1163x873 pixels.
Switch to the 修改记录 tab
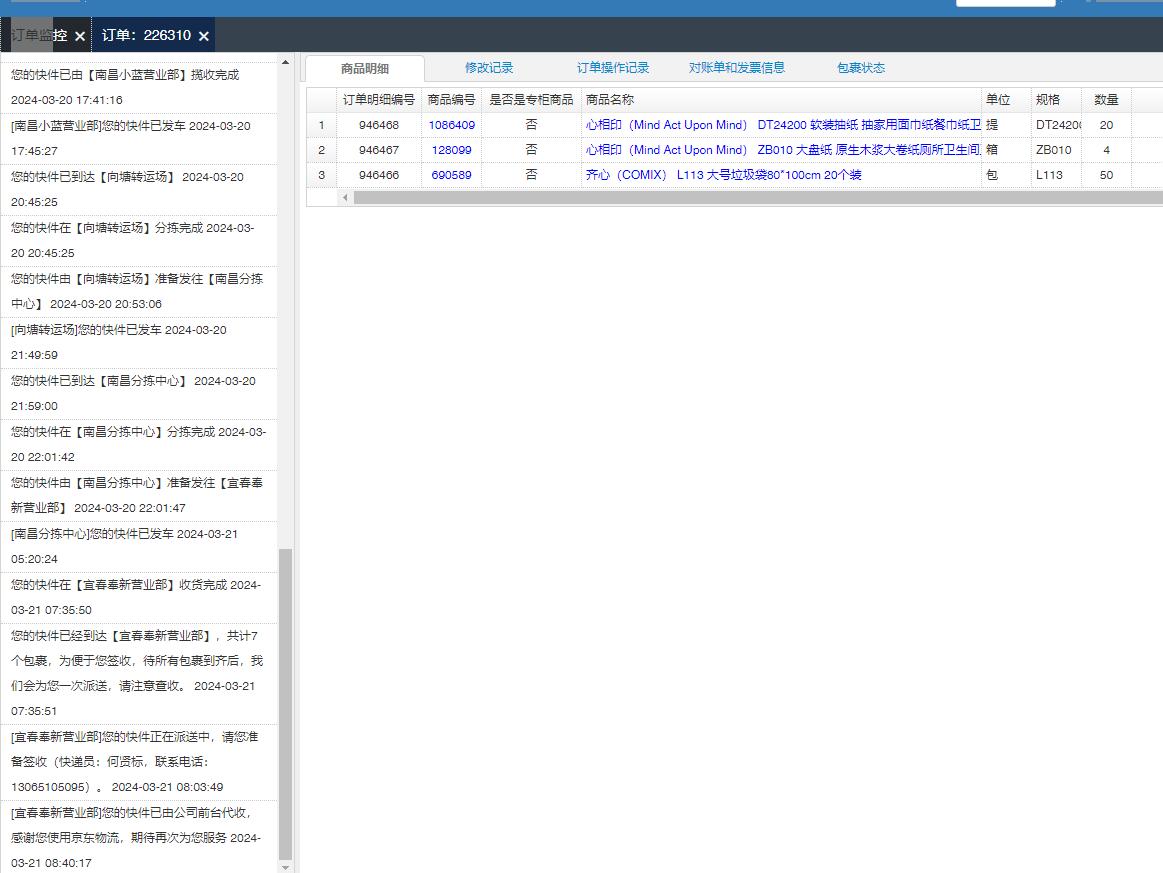tap(489, 67)
